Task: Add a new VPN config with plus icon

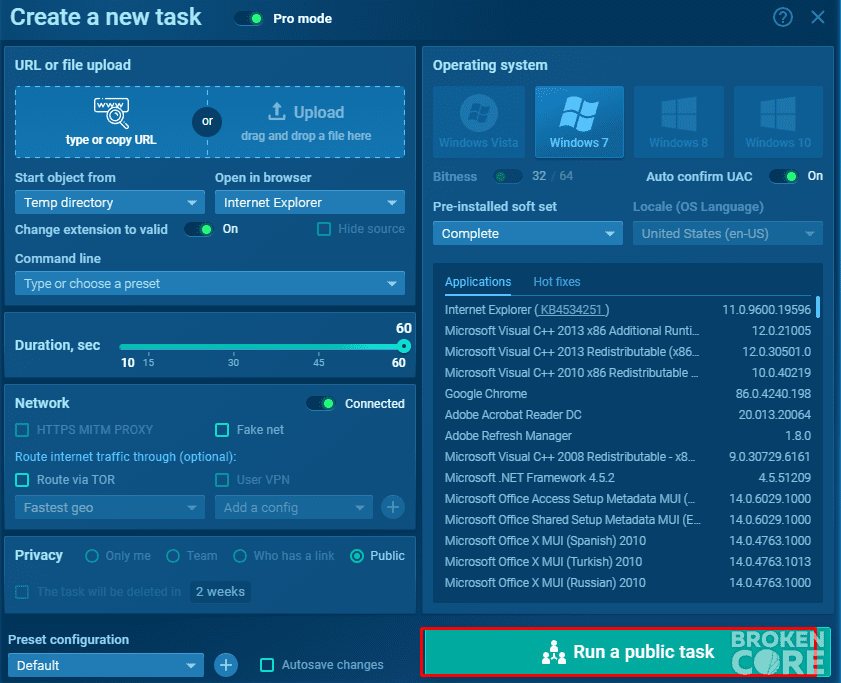Action: pos(393,507)
